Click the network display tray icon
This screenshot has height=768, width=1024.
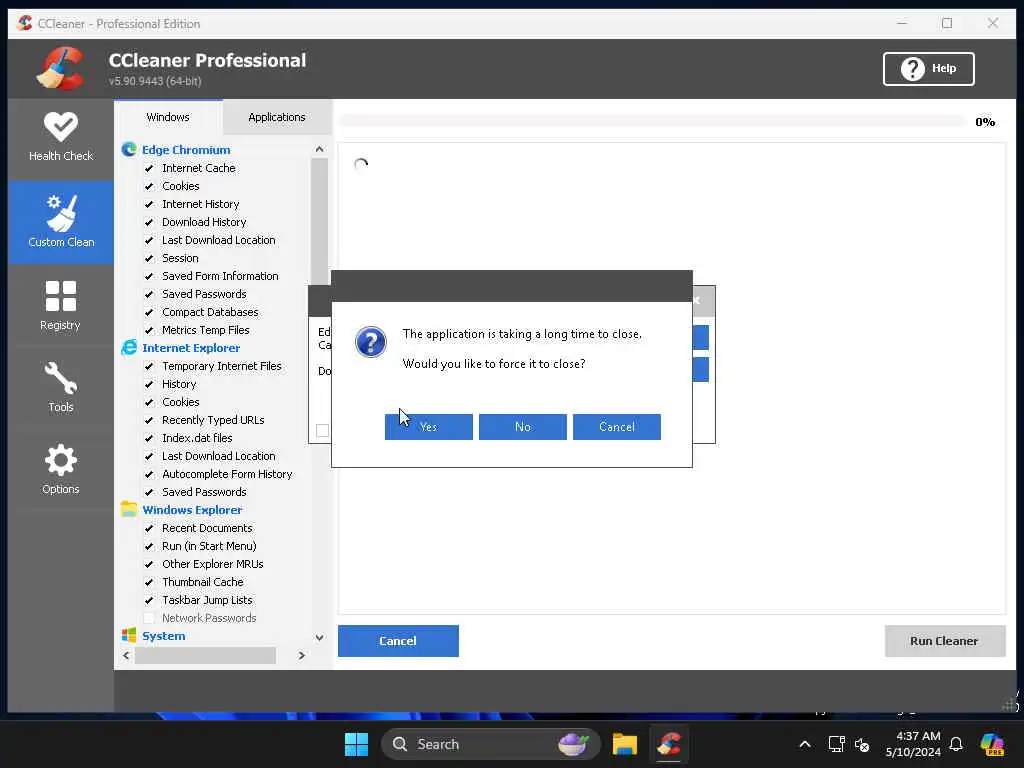836,744
